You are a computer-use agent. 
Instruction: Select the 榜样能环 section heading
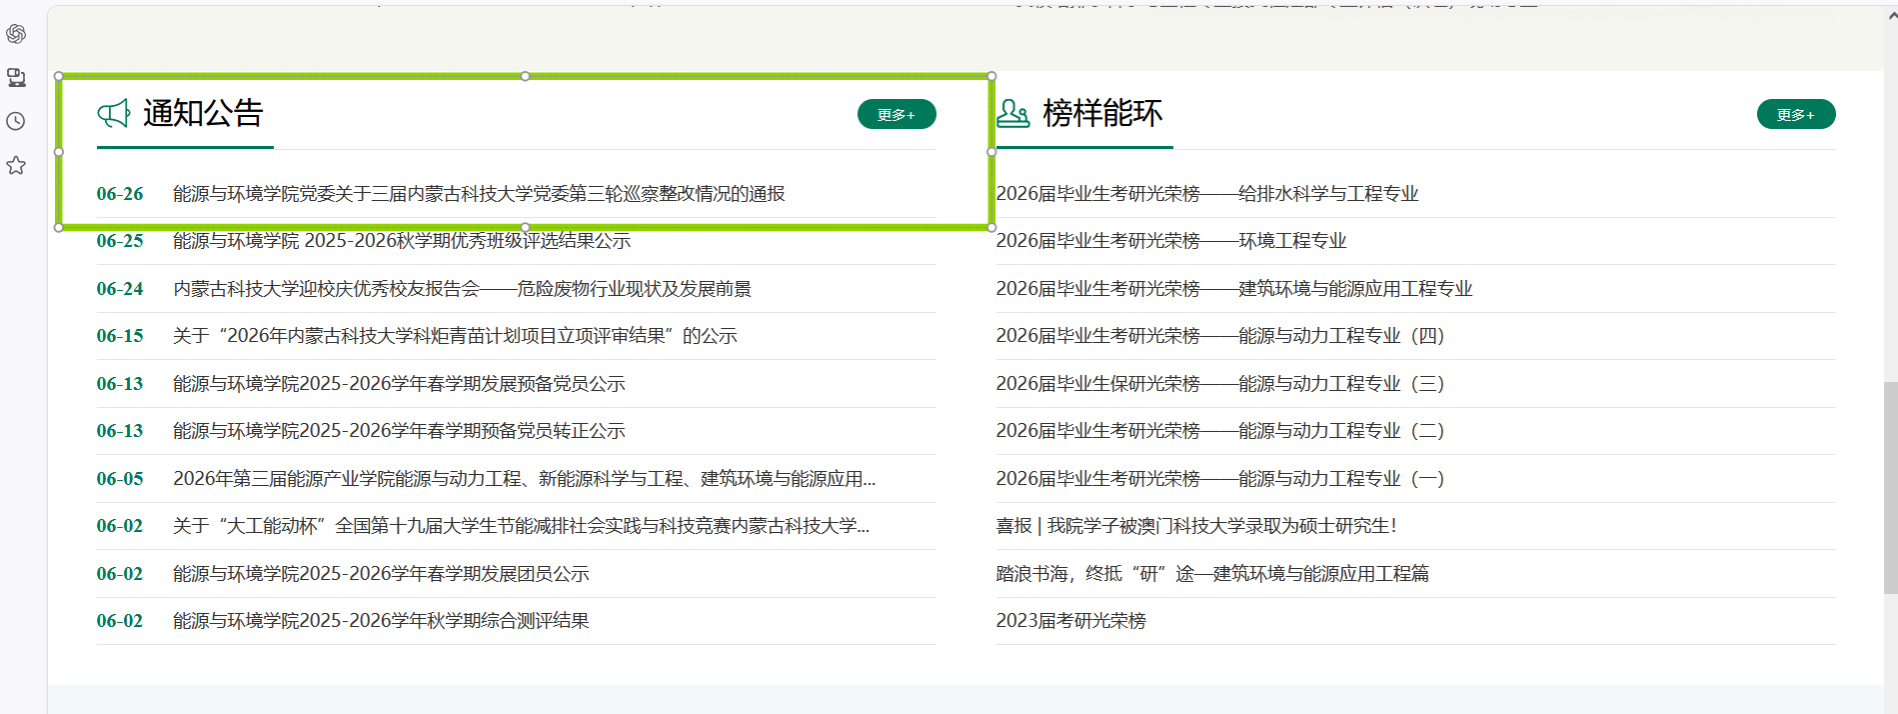[1103, 113]
